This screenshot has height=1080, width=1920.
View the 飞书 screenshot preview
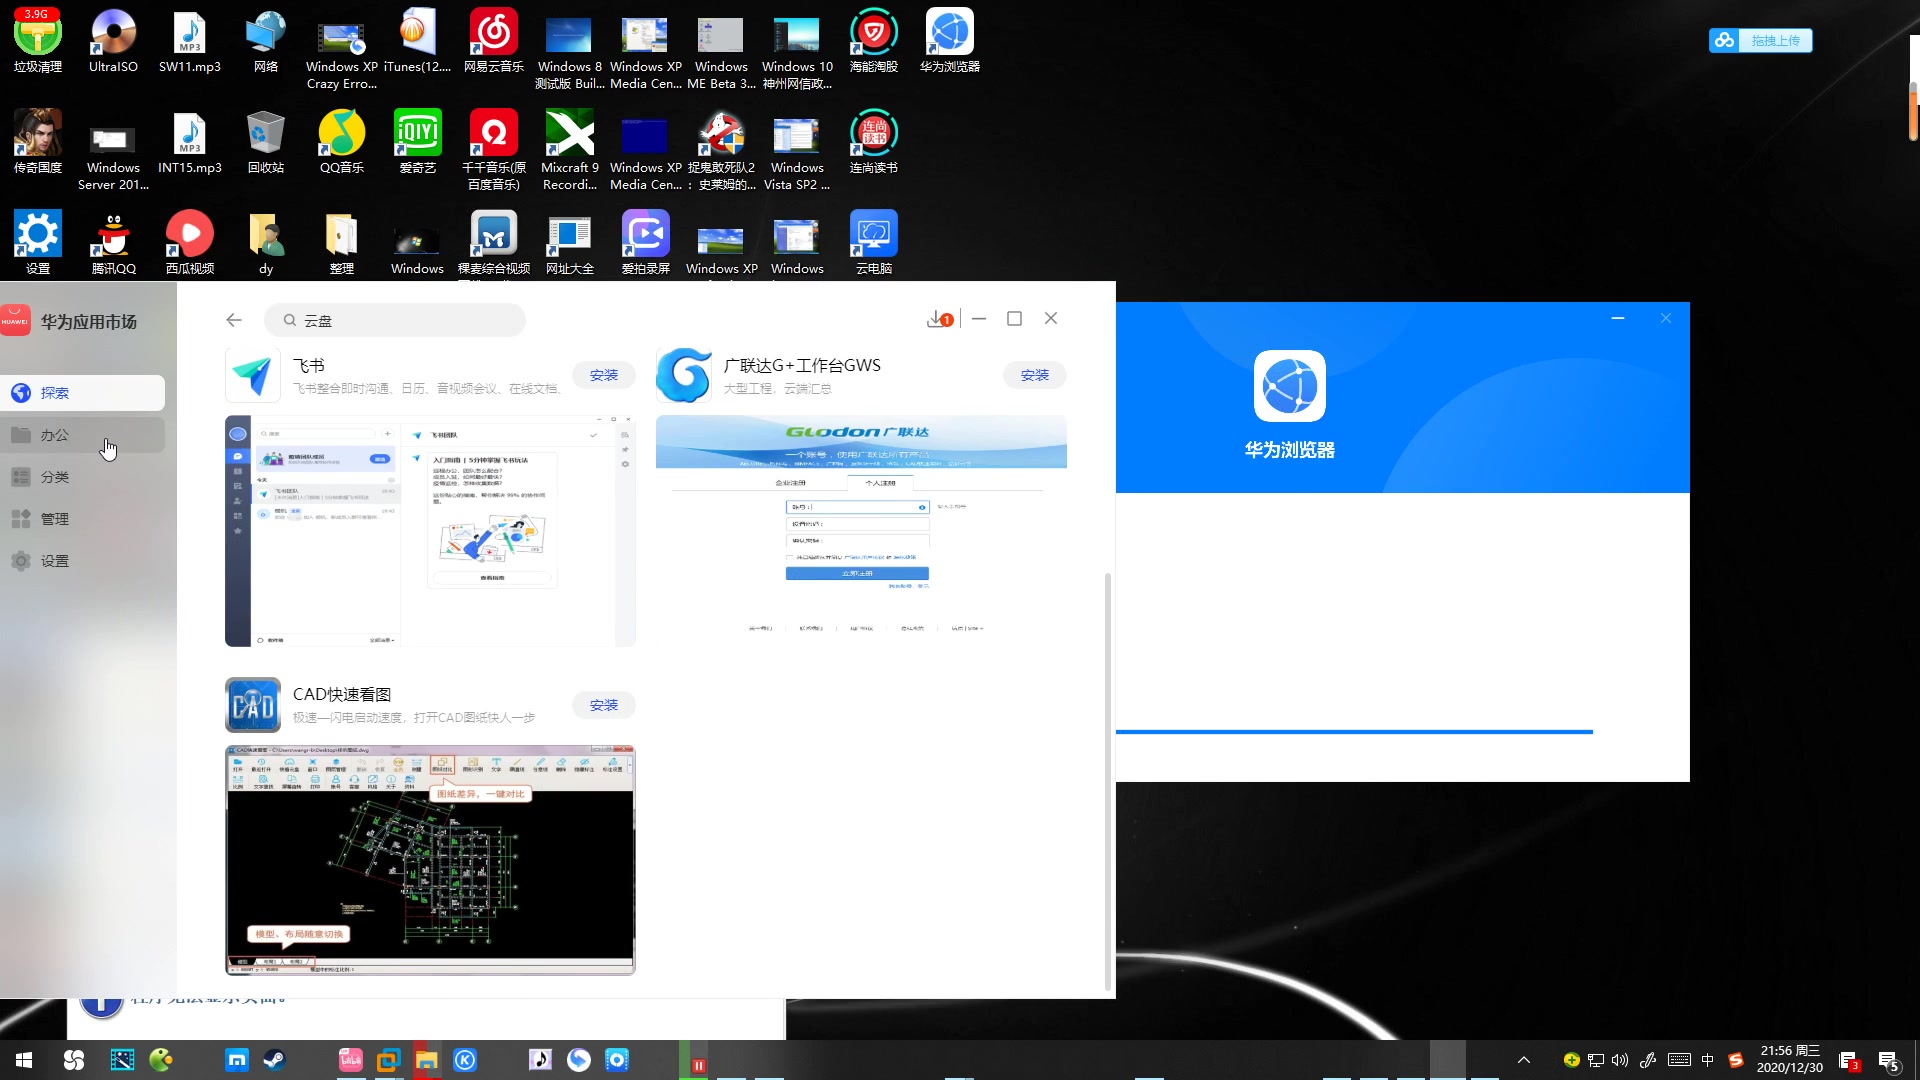(430, 531)
